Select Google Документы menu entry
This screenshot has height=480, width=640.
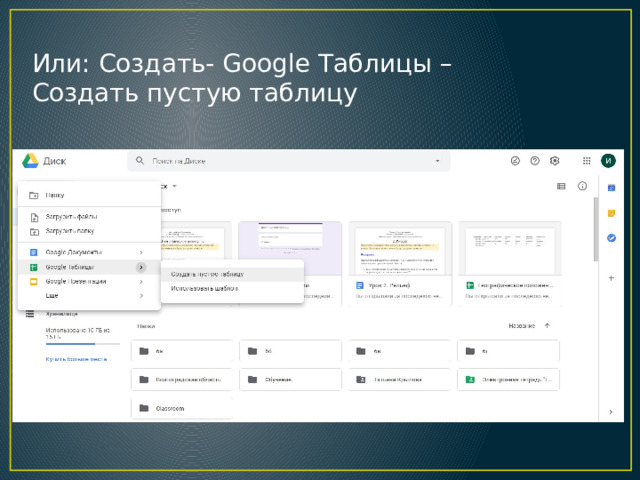pos(89,252)
